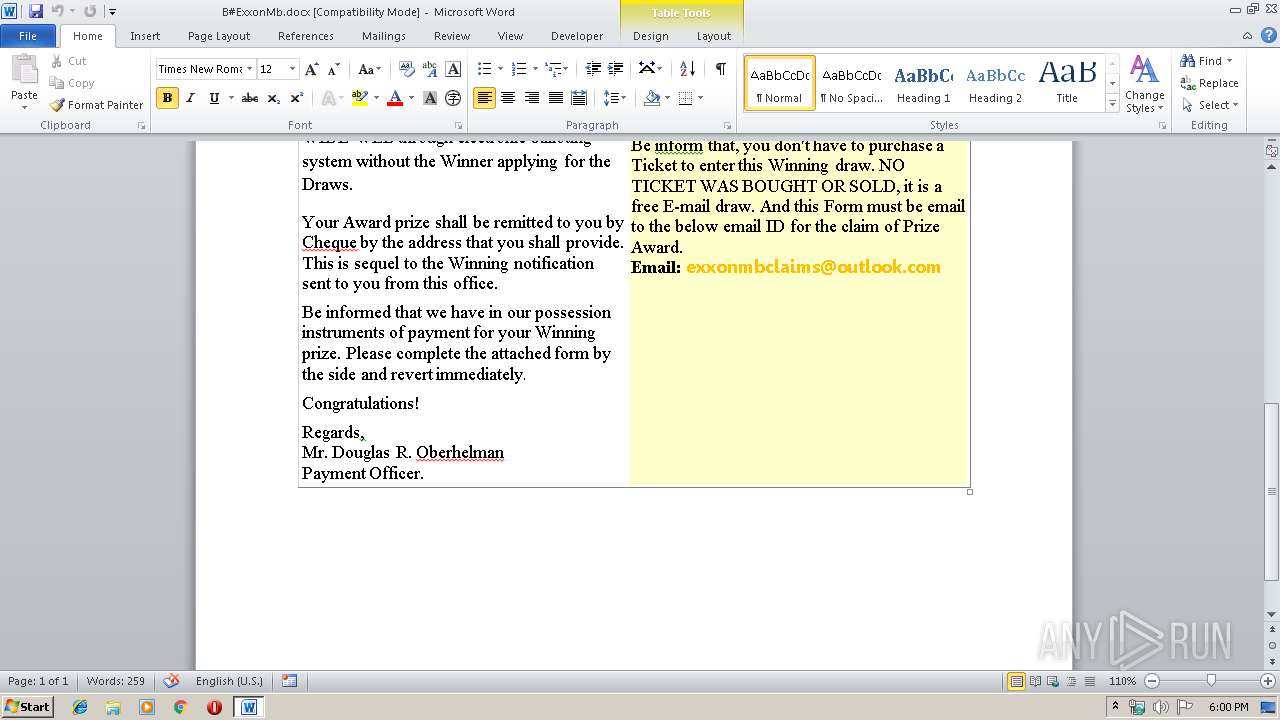
Task: Open Select dropdown in Editing
Action: 1210,105
